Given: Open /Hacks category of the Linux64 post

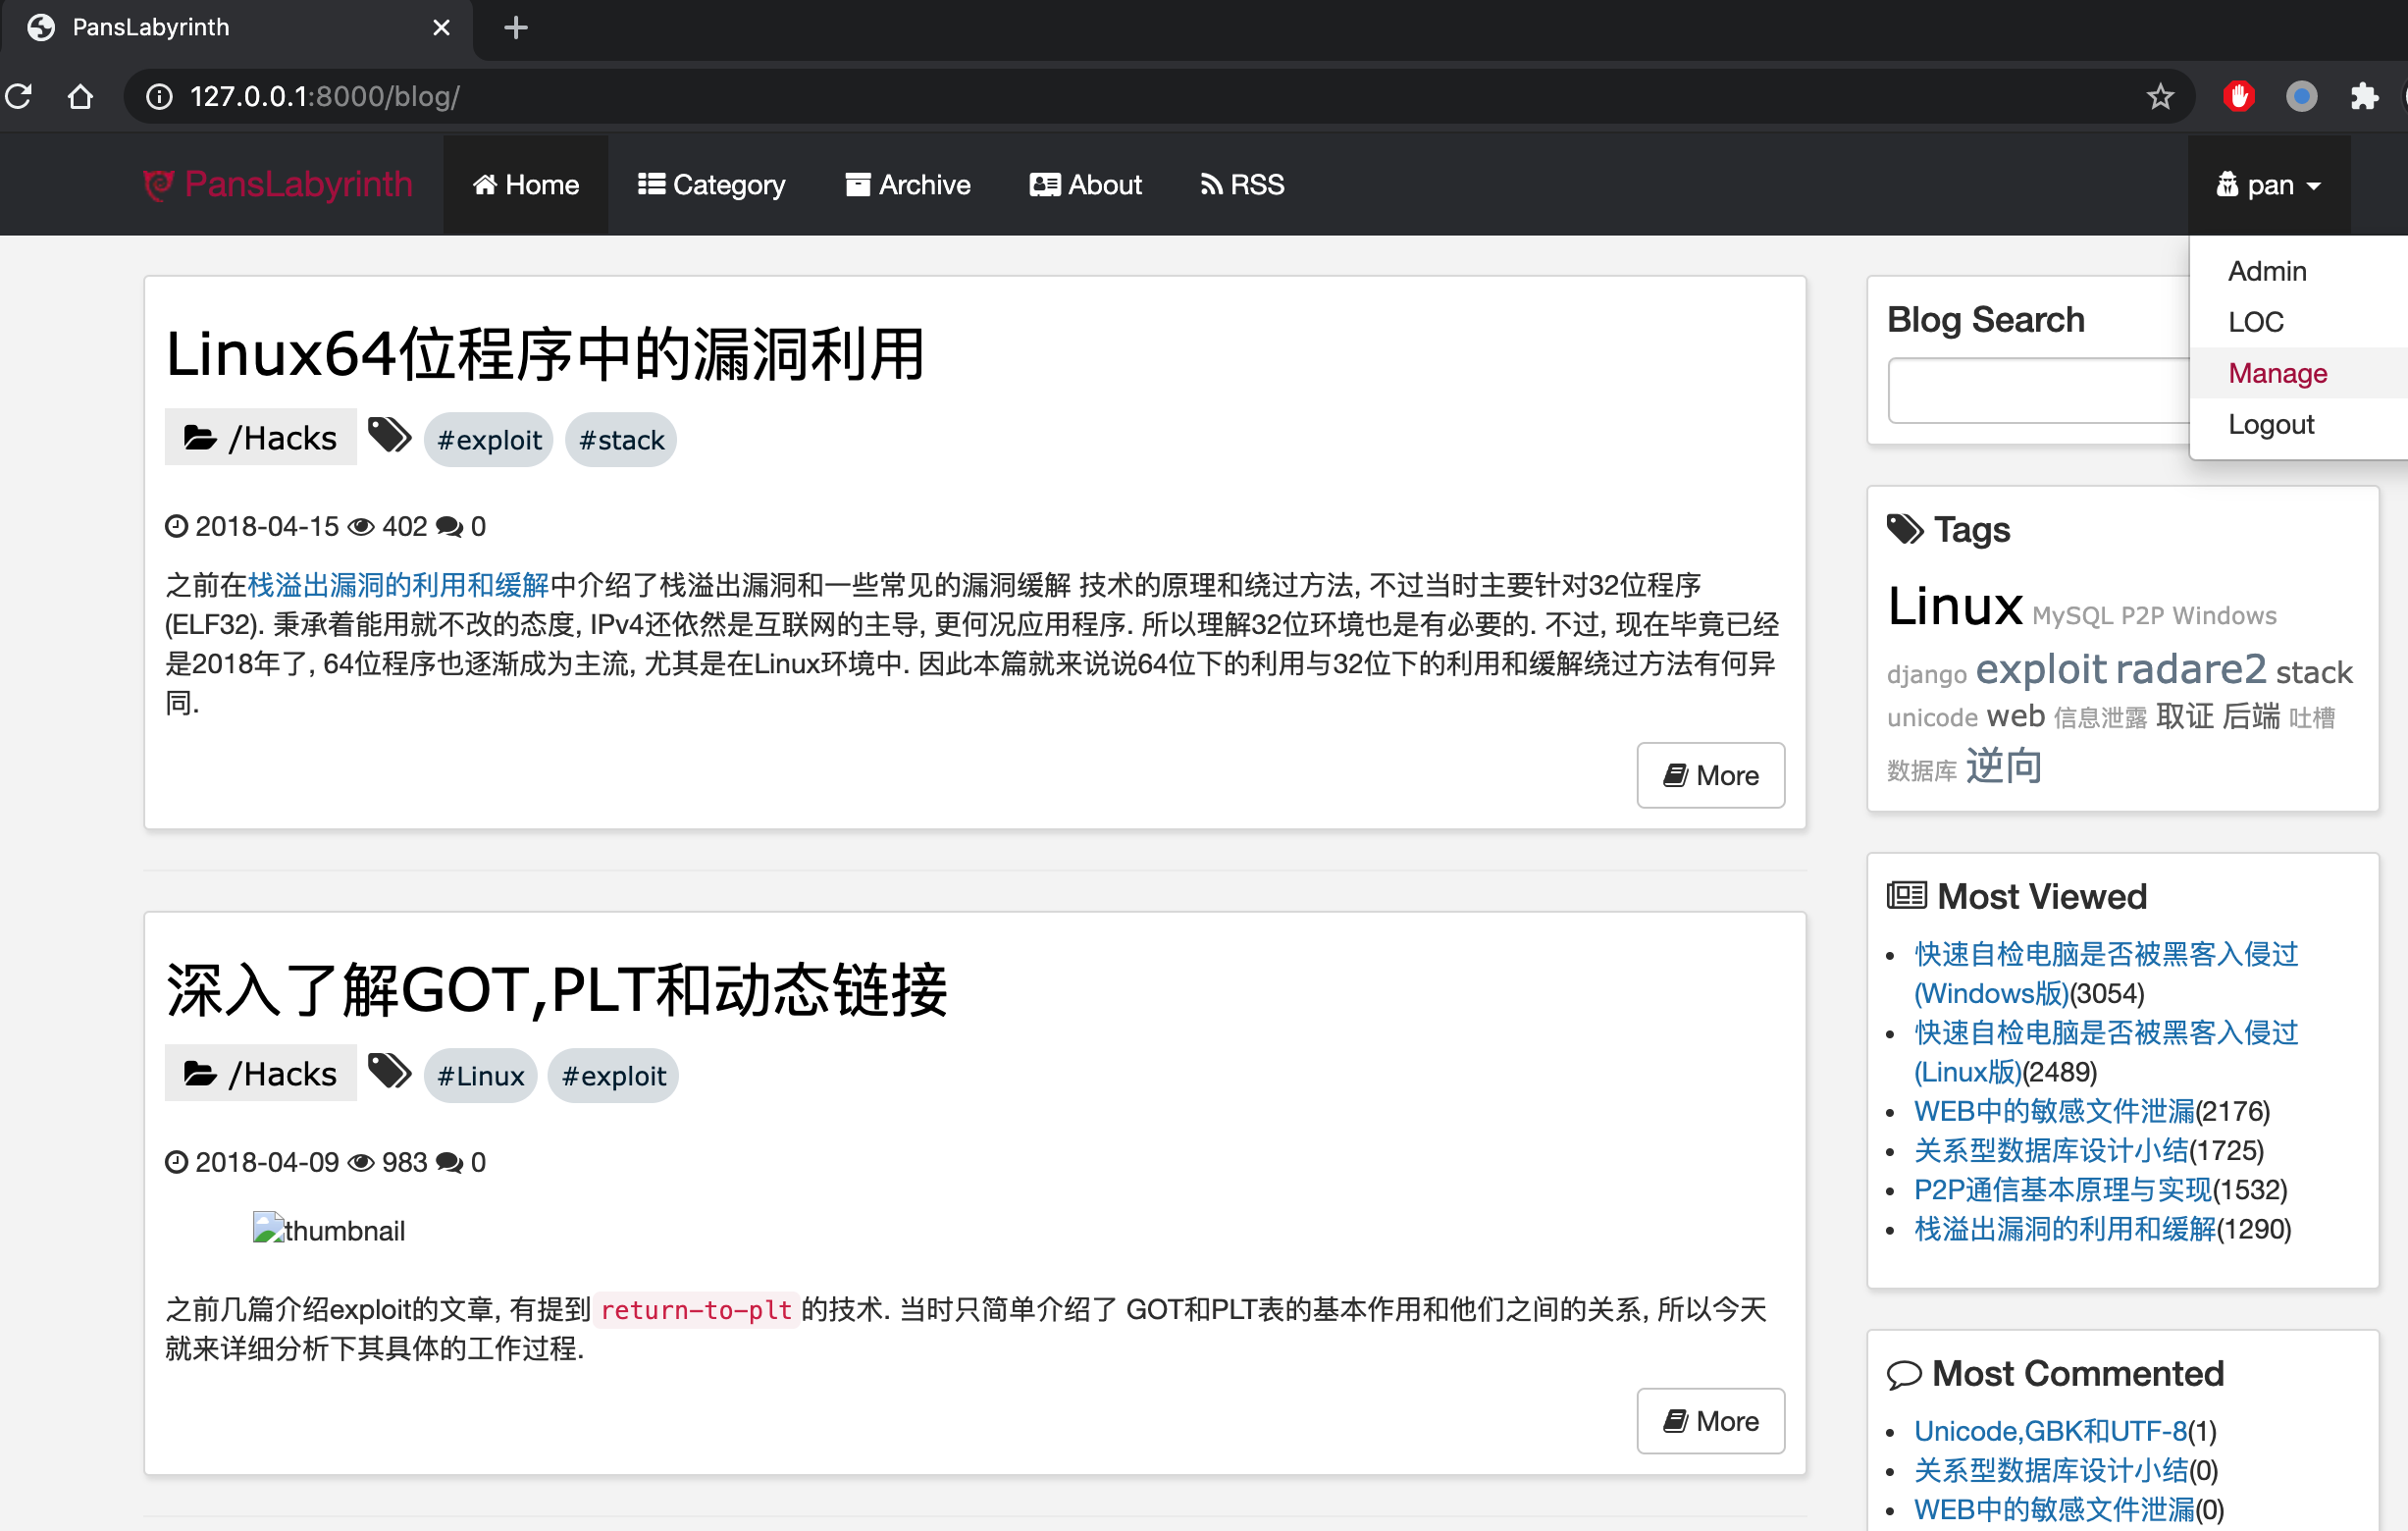Looking at the screenshot, I should click(x=260, y=437).
